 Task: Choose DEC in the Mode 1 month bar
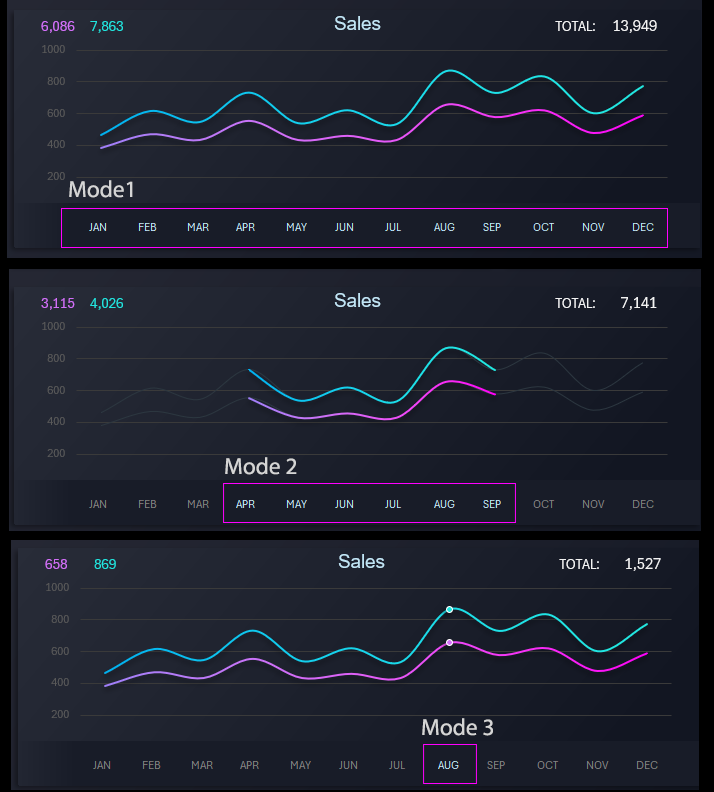(643, 227)
